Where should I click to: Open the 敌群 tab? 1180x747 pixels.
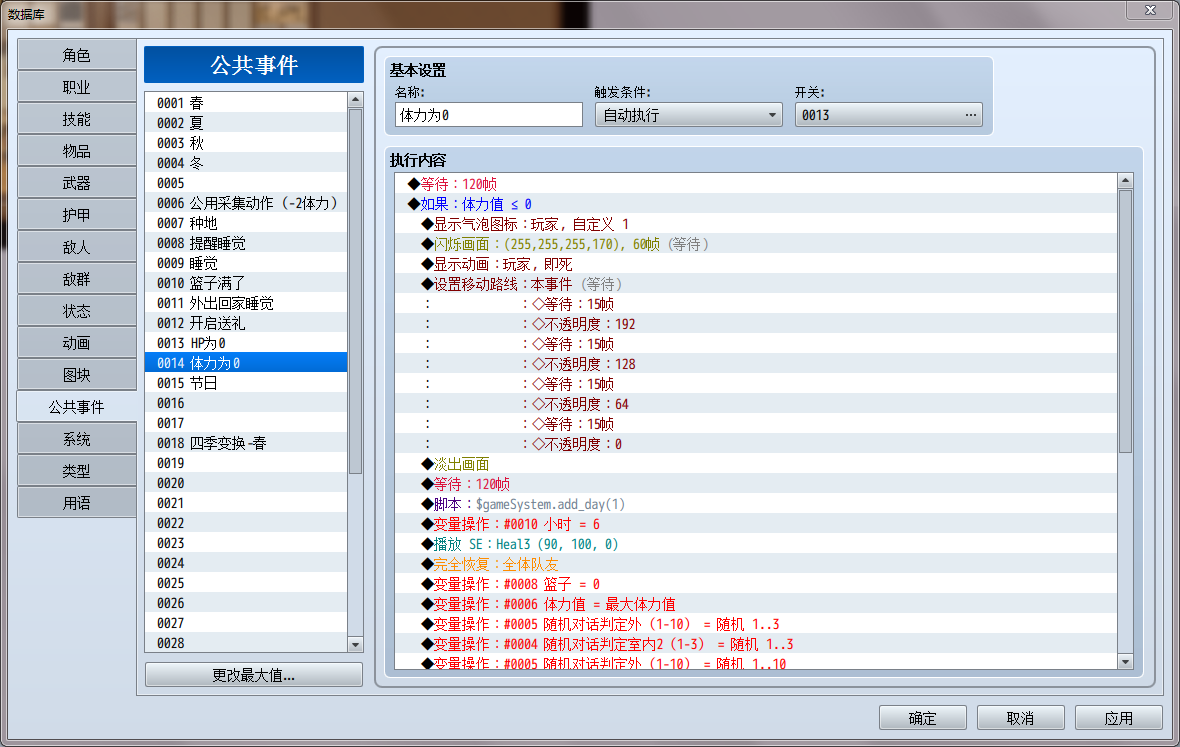click(76, 279)
